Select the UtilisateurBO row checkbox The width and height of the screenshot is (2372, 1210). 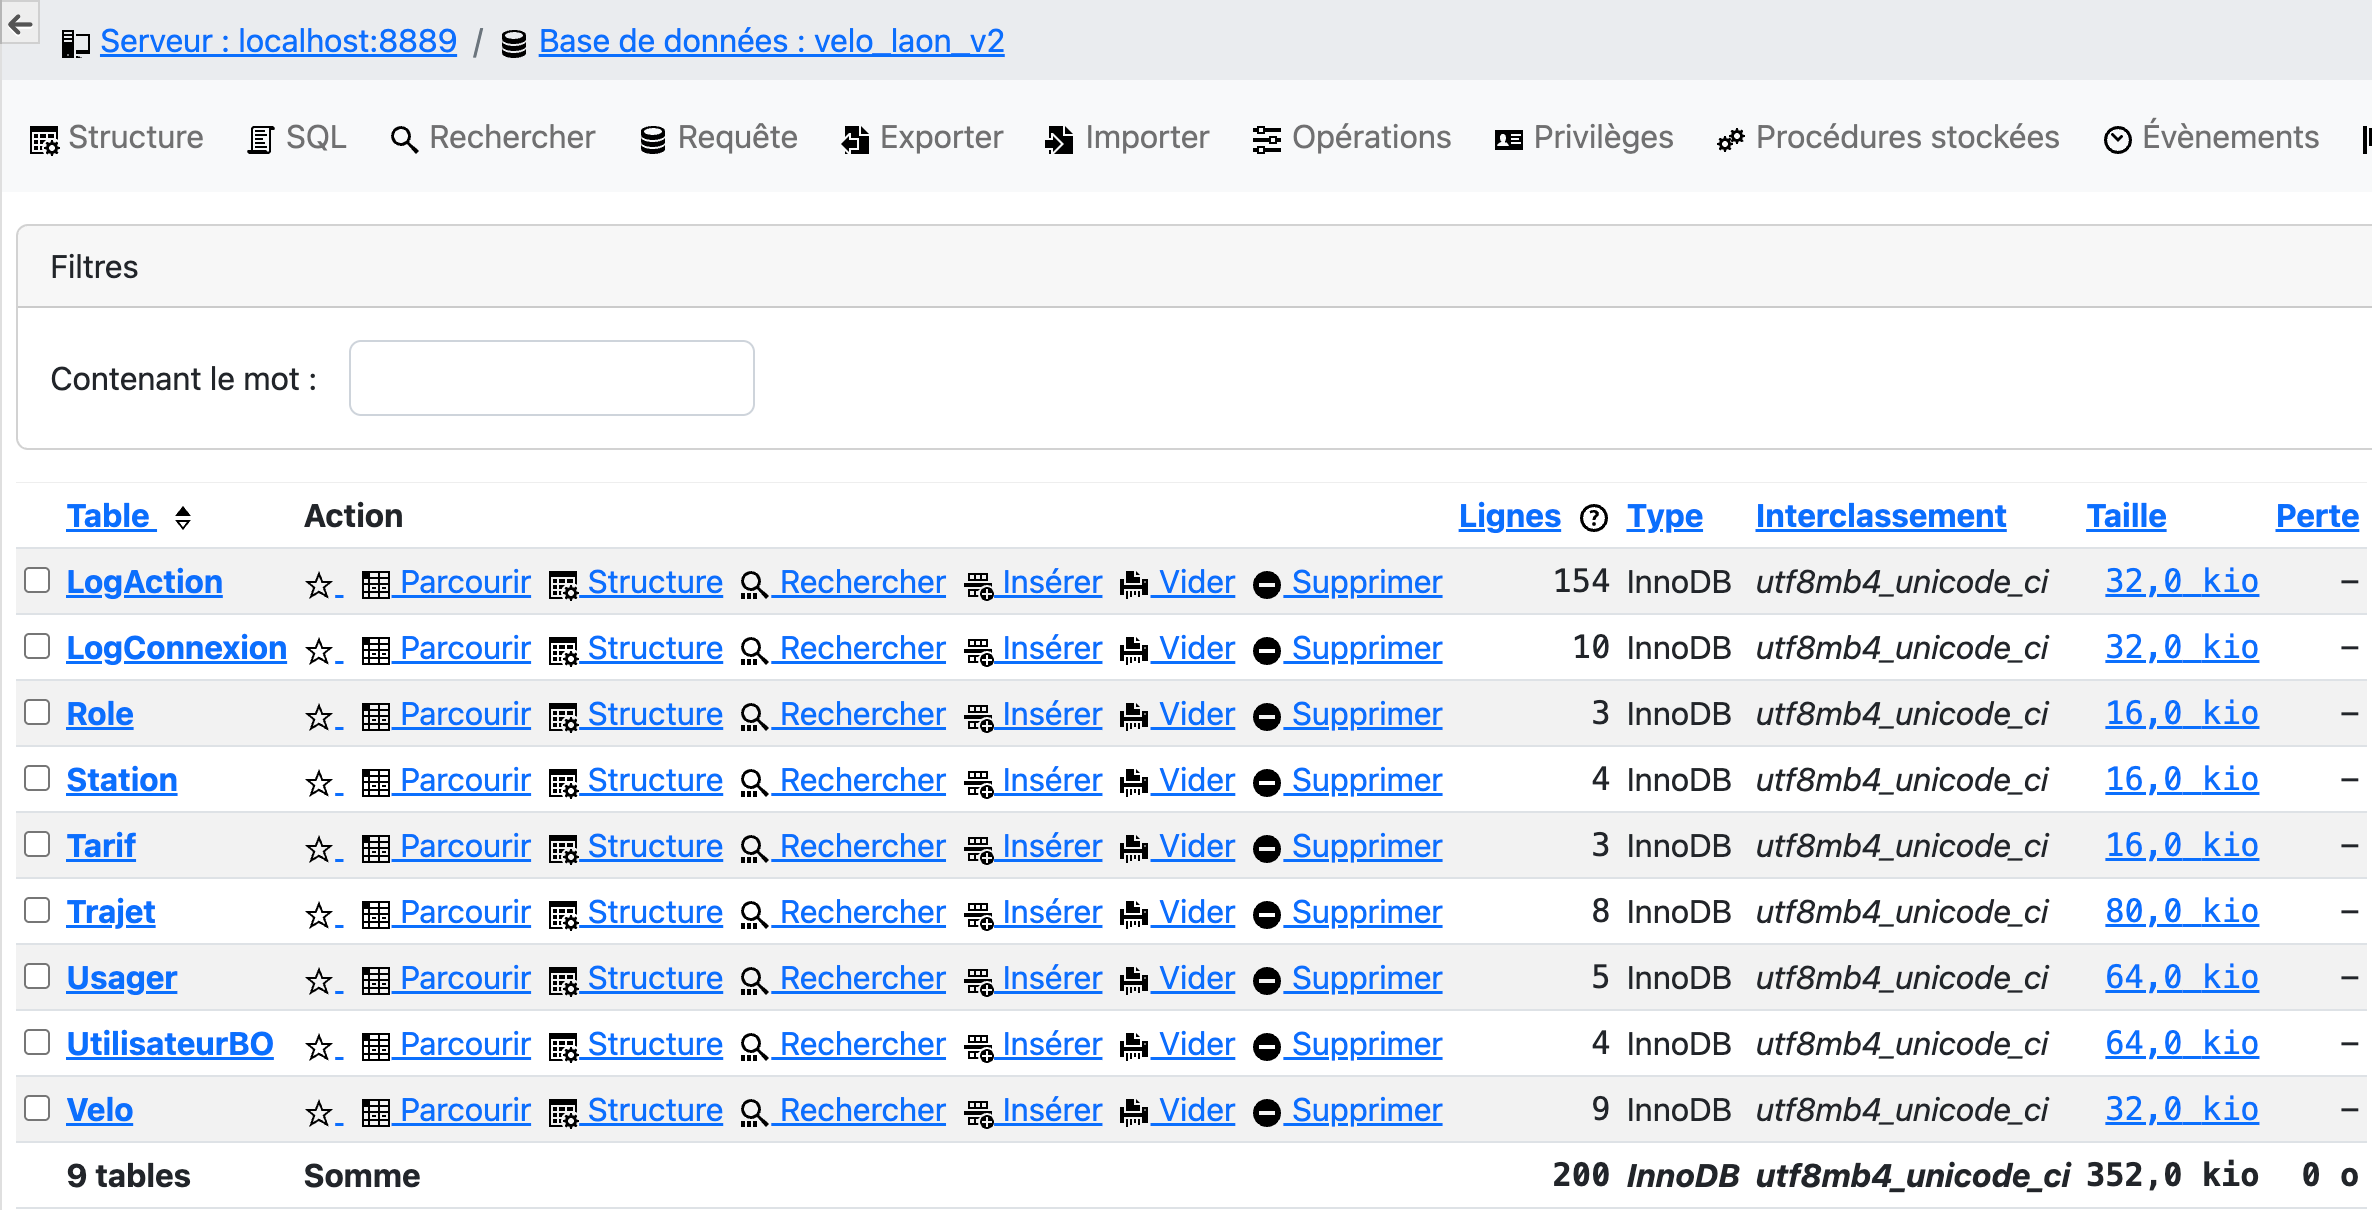(37, 1043)
